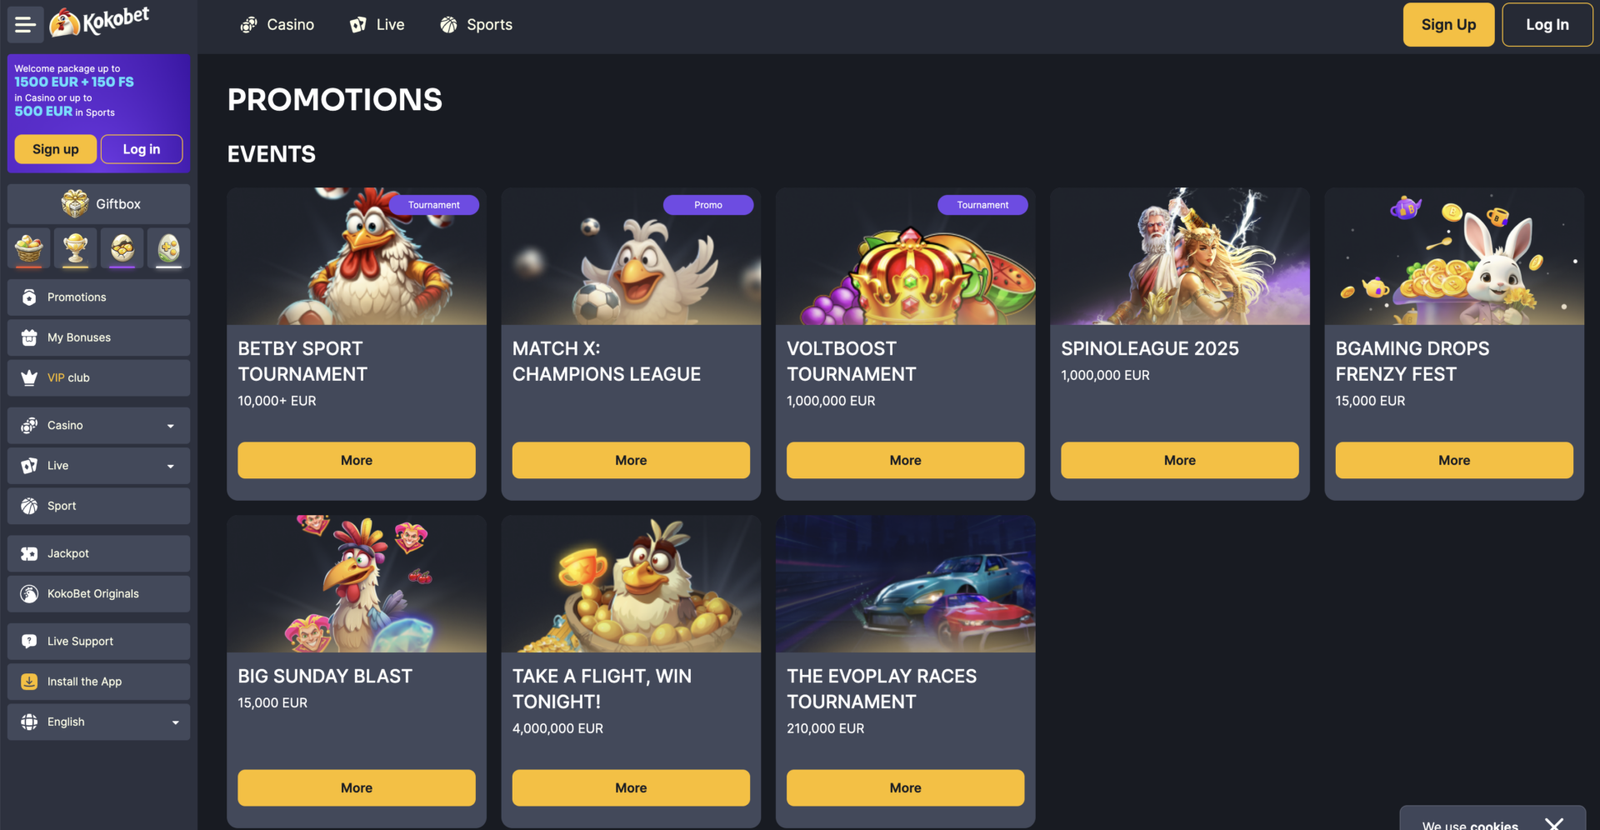Open the VIP club crown item
Screen dimensions: 1600x830
click(x=99, y=378)
